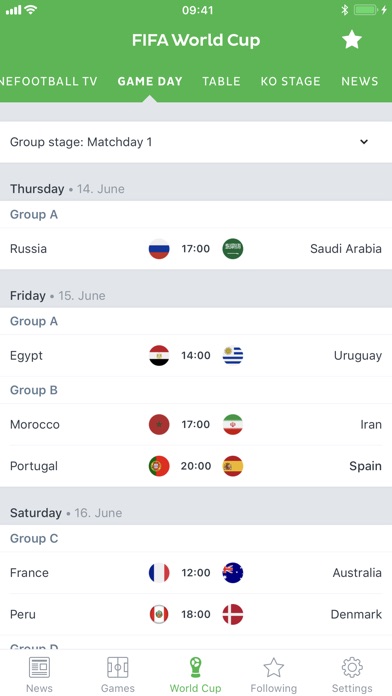Switch to the NEWS top tab
The height and width of the screenshot is (696, 392).
pos(360,81)
